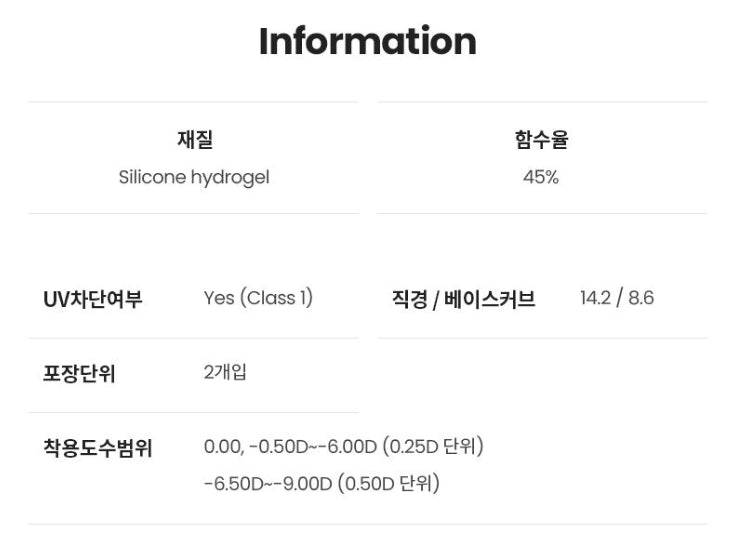
Task: Select the 재질 label
Action: point(194,140)
